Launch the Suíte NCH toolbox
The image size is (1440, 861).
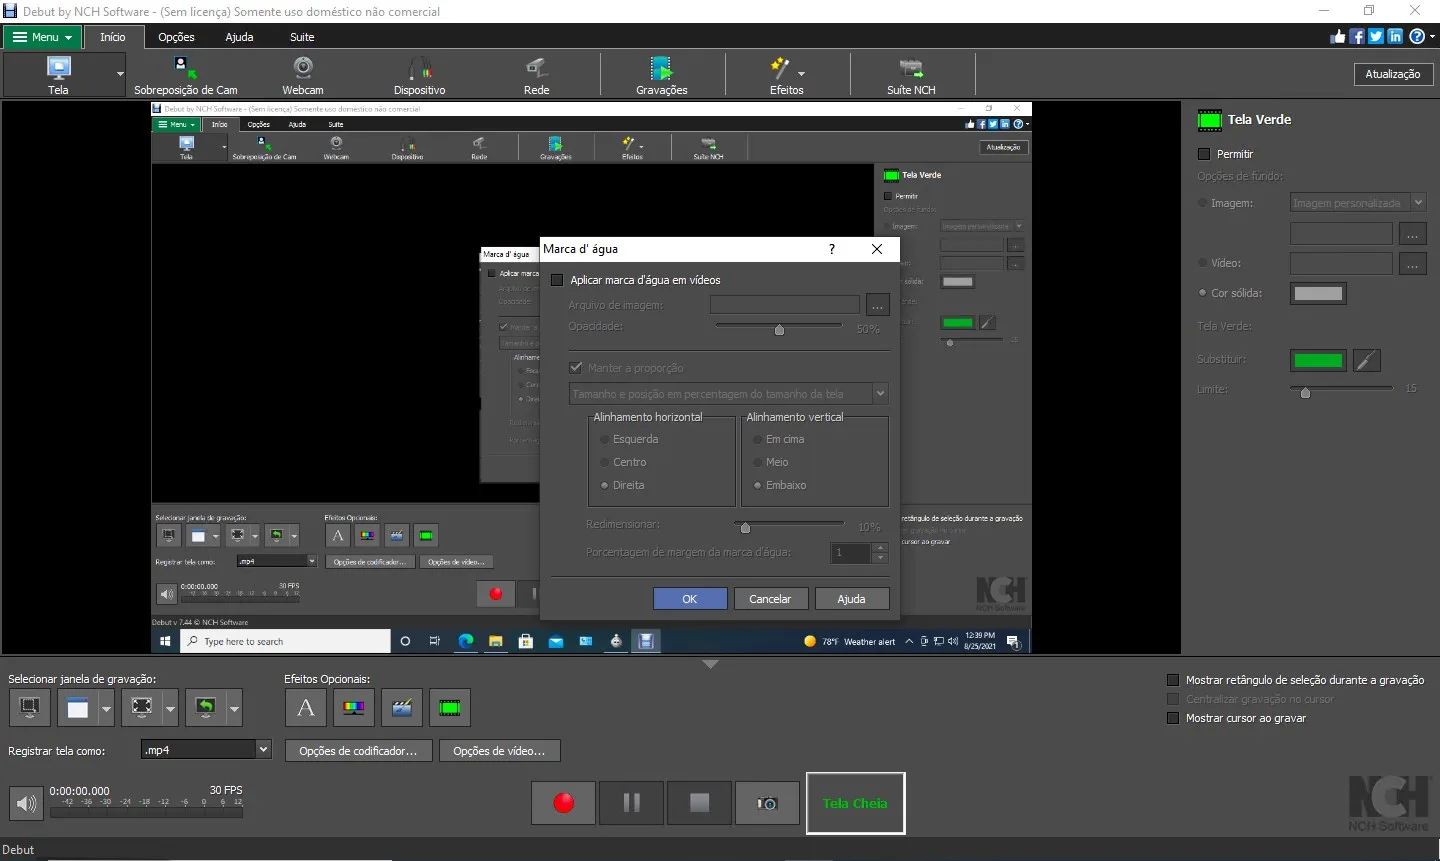click(910, 75)
